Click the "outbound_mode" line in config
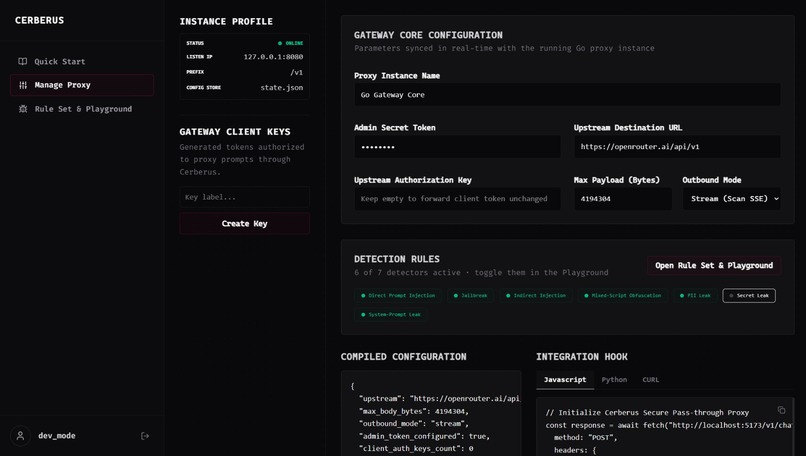 click(414, 424)
